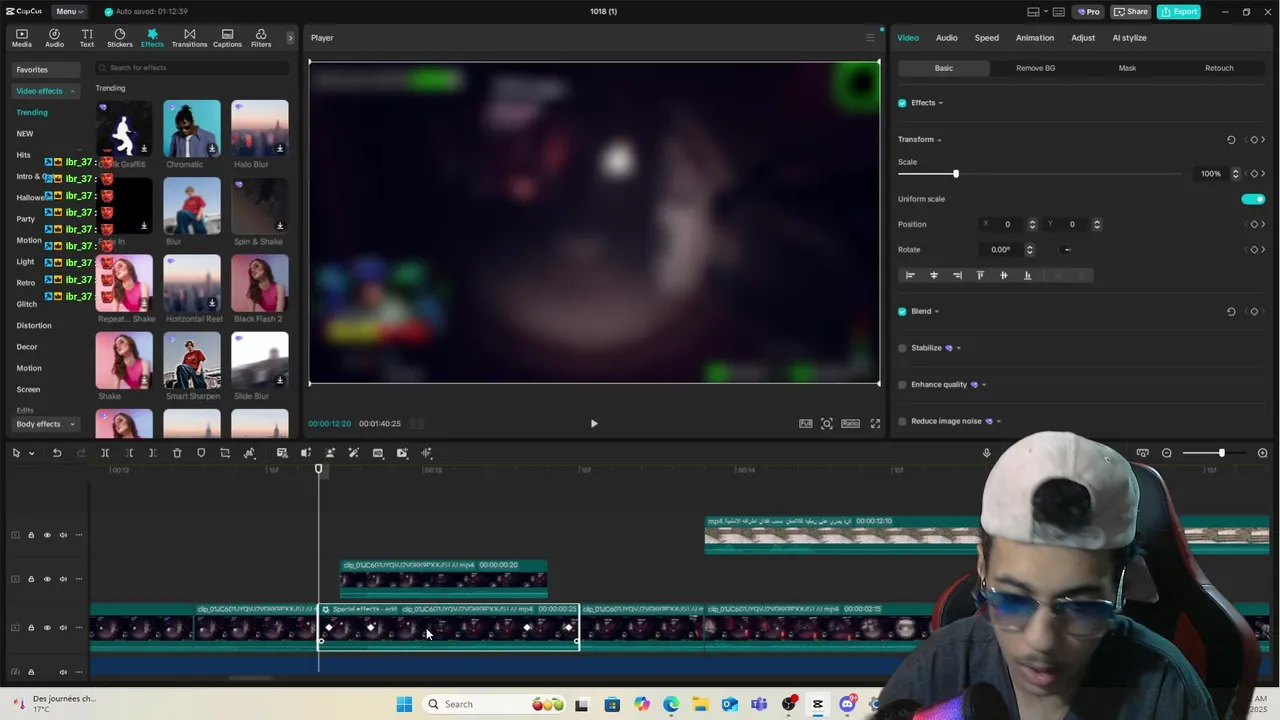Click timeline zoom slider handle
This screenshot has height=720, width=1280.
(x=1221, y=453)
